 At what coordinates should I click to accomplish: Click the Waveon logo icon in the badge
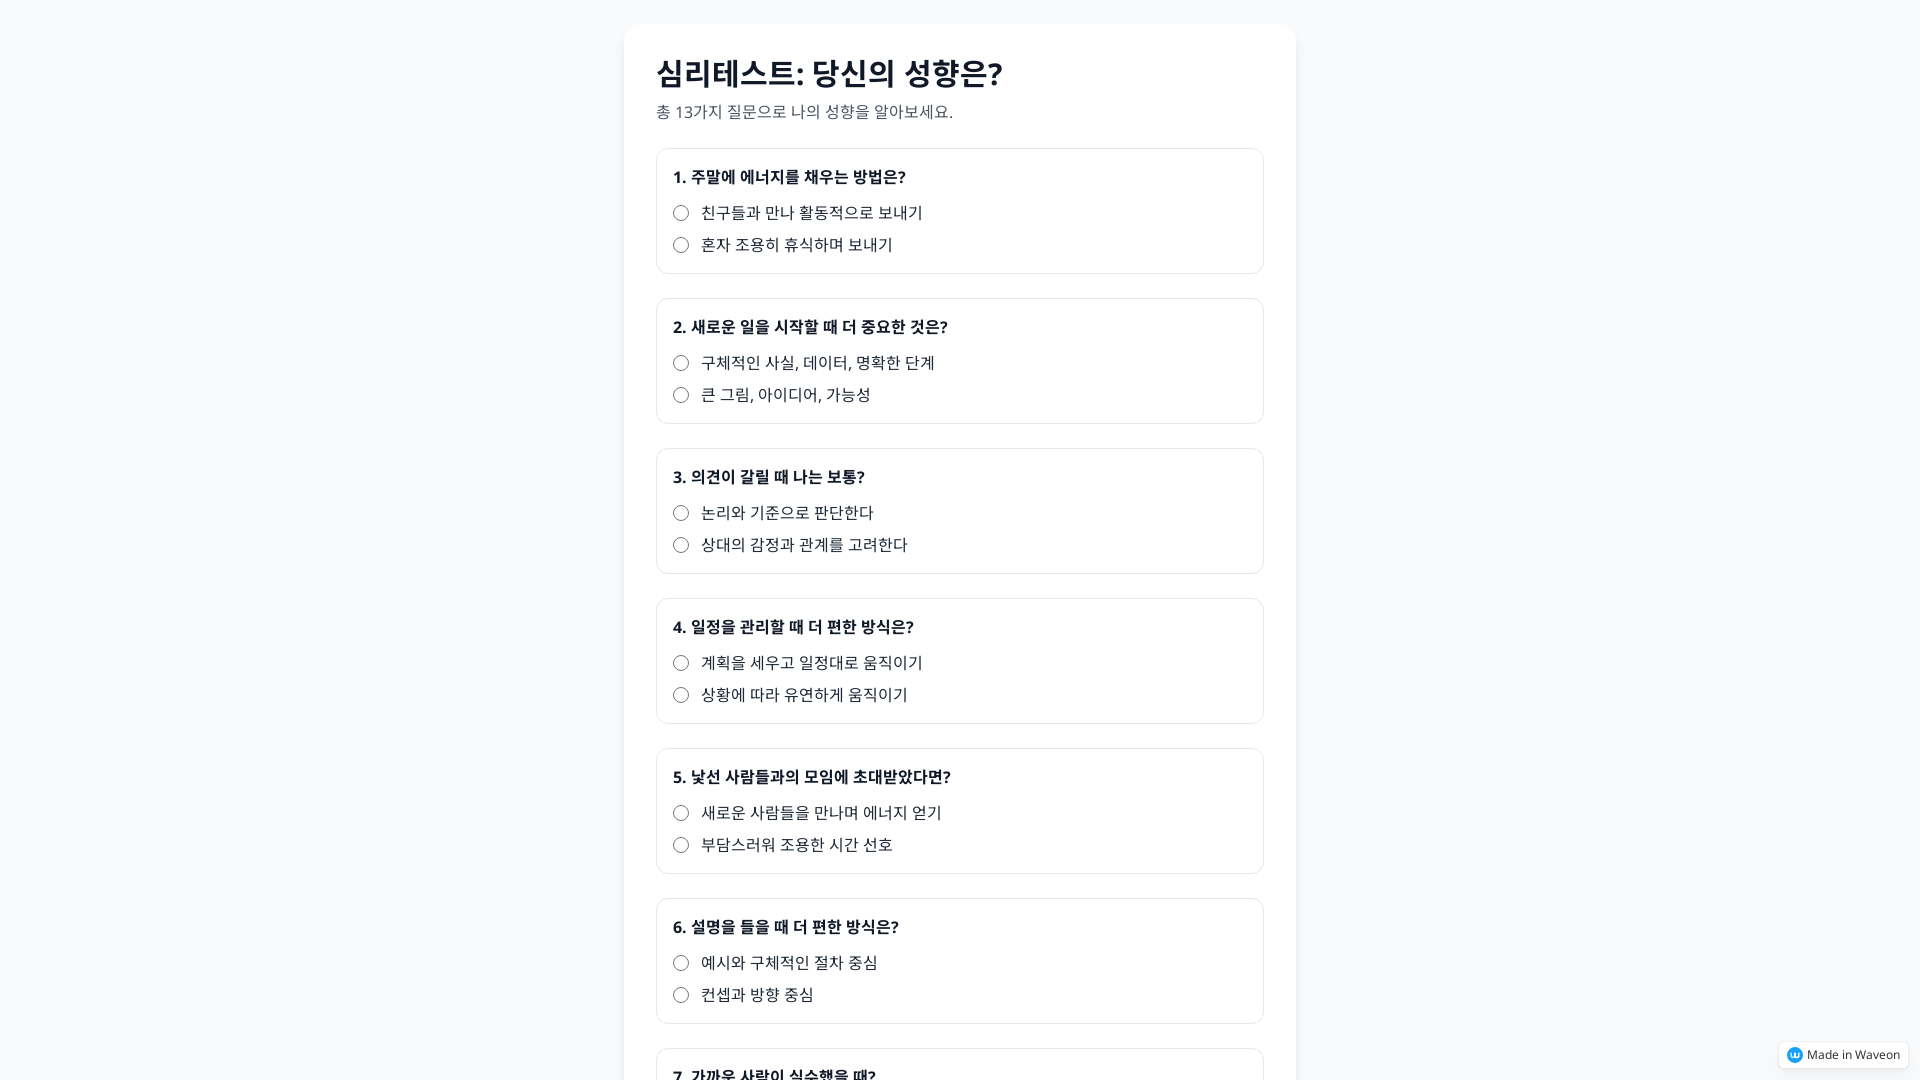coord(1795,1054)
